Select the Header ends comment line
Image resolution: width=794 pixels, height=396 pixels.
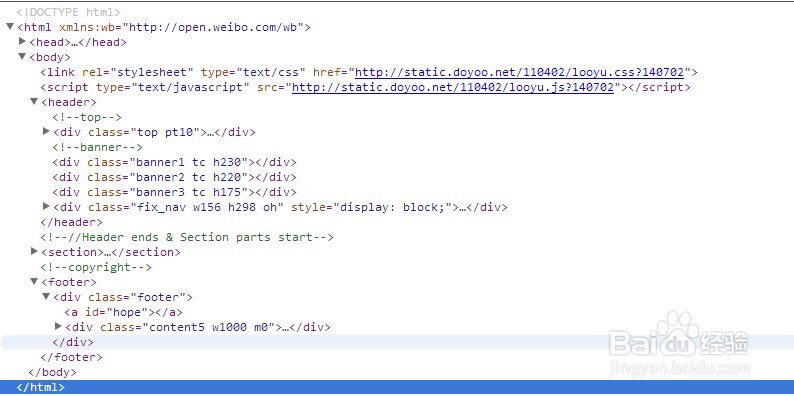[x=187, y=237]
